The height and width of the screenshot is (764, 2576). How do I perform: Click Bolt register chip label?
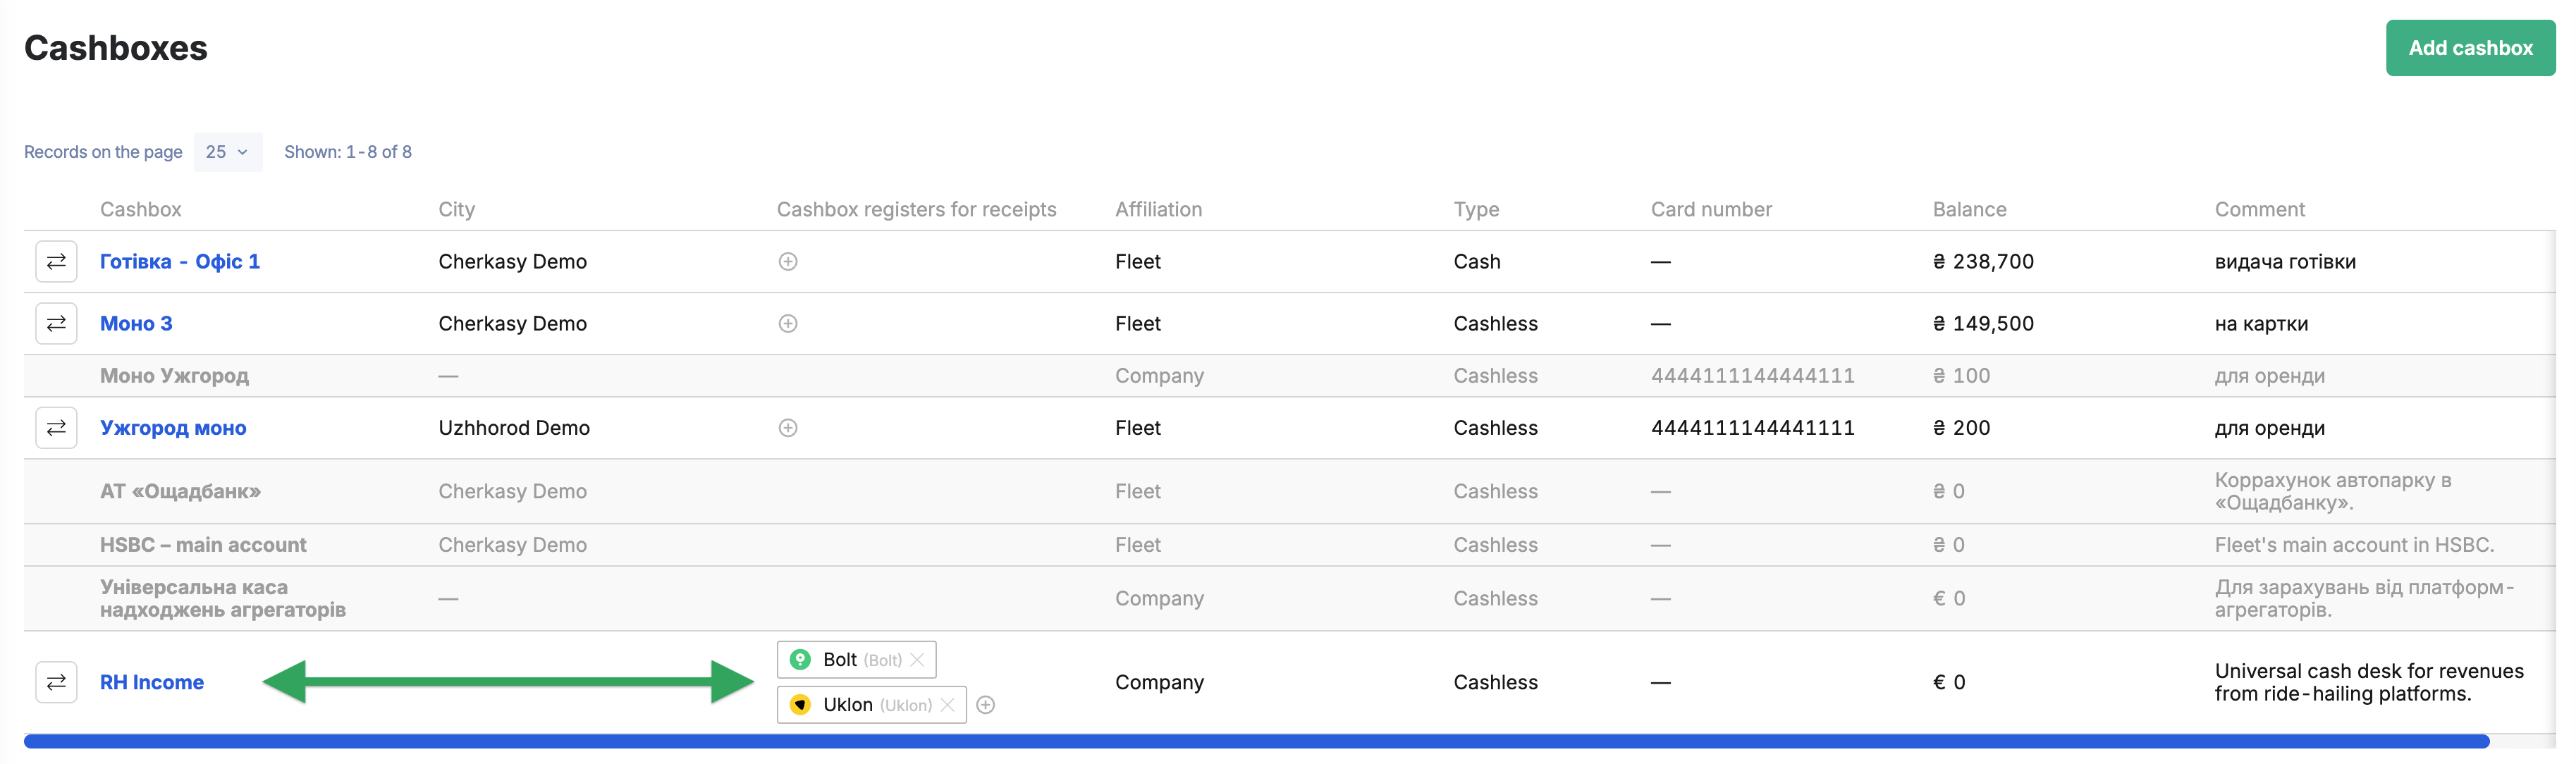pos(839,660)
